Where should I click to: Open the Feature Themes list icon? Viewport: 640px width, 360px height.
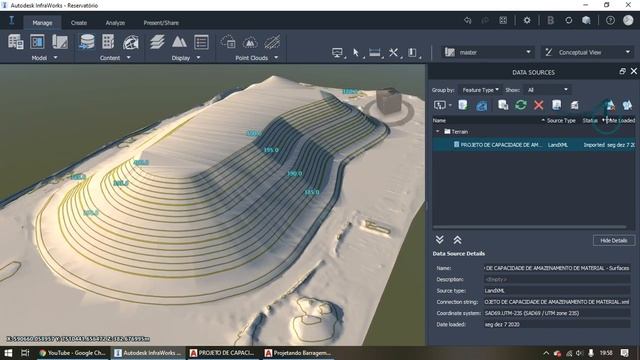click(x=201, y=42)
